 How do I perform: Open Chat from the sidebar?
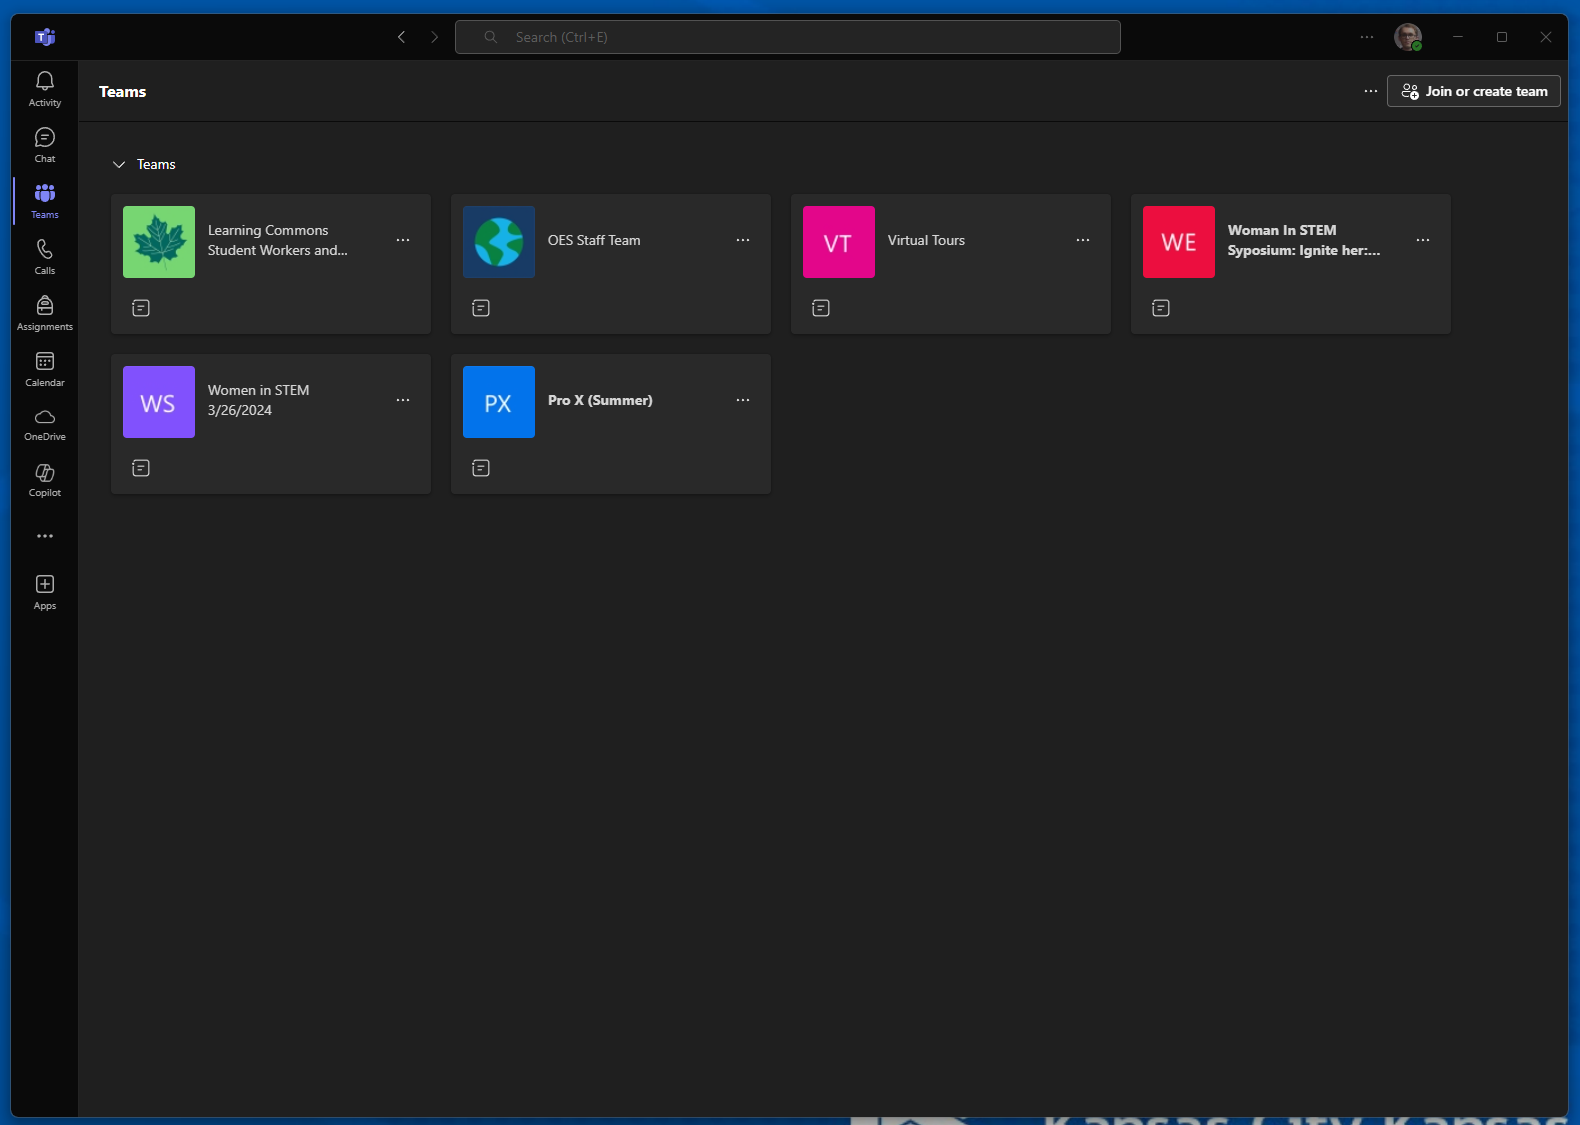[x=45, y=145]
